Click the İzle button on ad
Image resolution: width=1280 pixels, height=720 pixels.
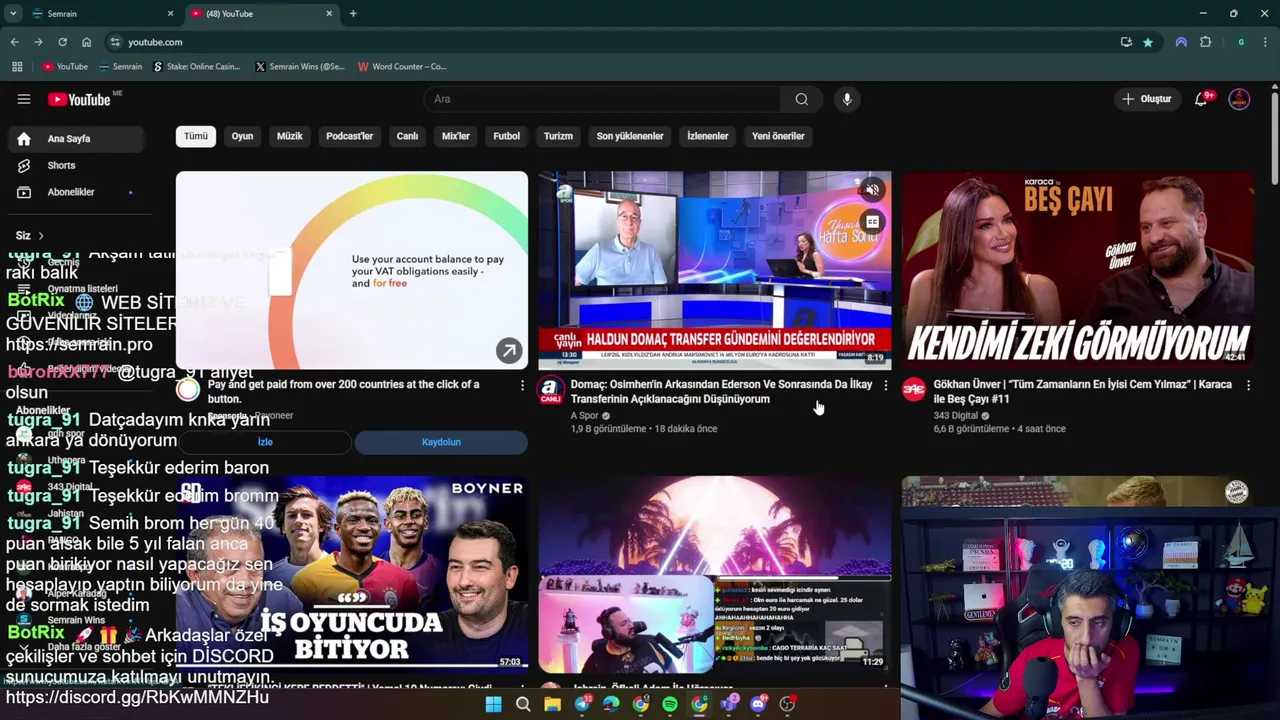point(265,442)
